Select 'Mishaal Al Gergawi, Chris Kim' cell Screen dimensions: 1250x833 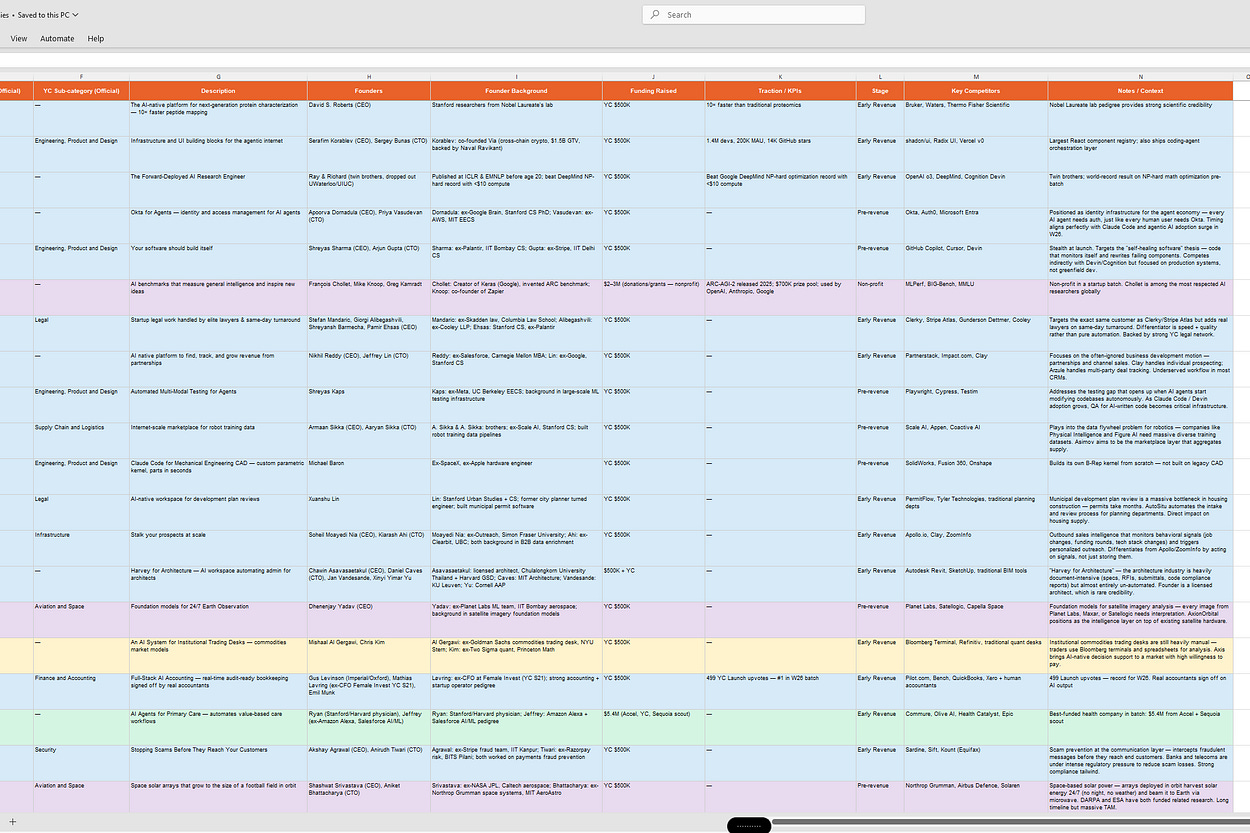pos(369,658)
